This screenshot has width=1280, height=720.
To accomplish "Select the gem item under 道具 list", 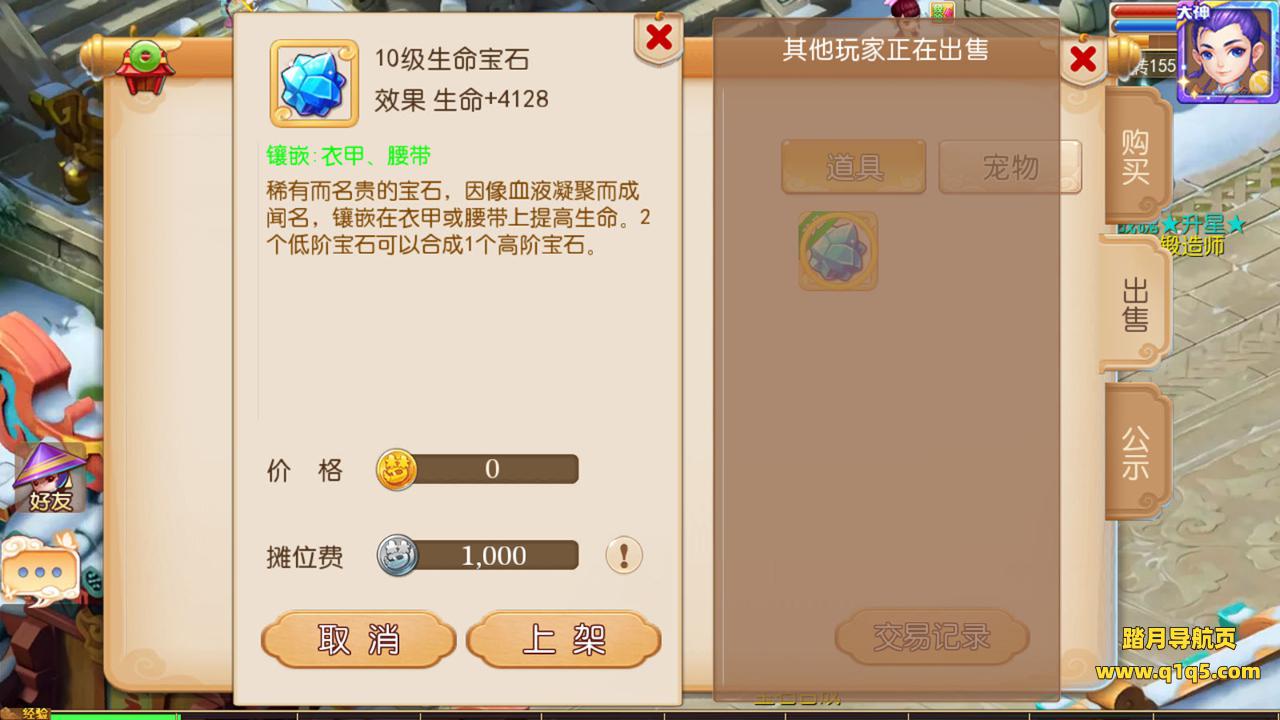I will pyautogui.click(x=838, y=251).
